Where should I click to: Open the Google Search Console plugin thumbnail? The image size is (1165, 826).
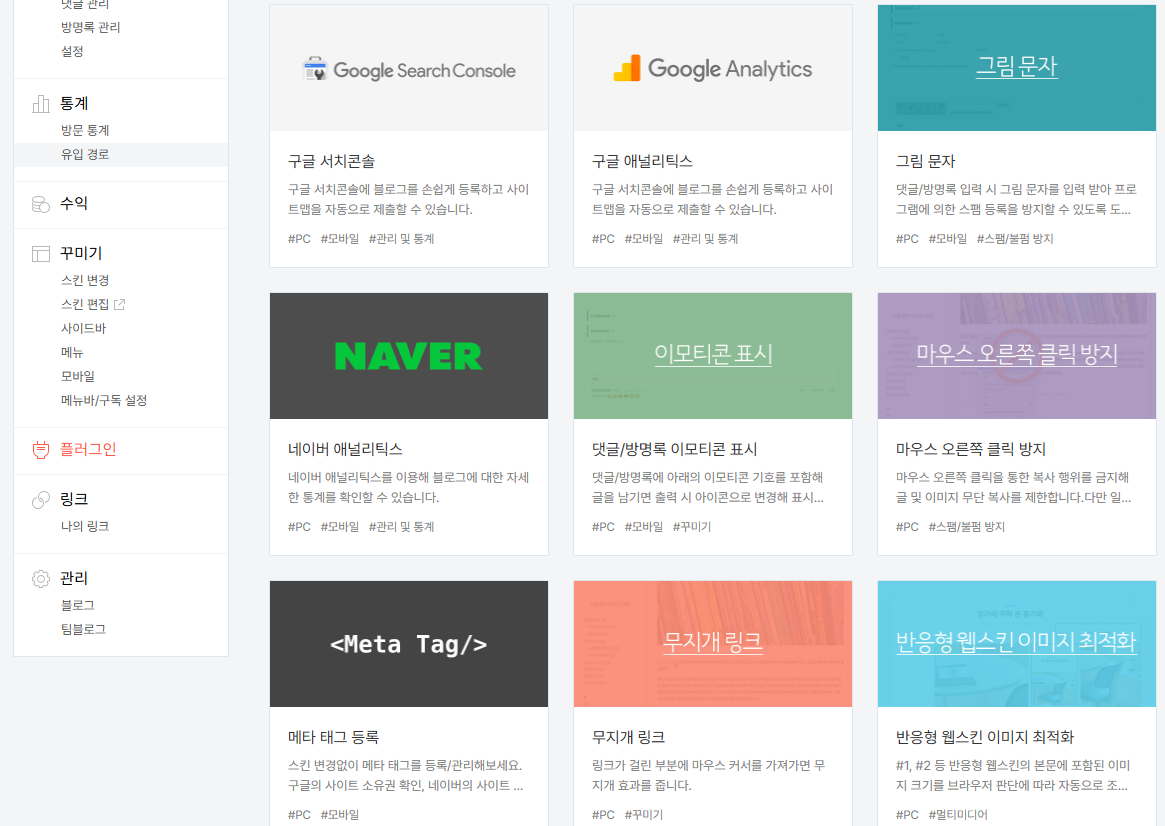click(409, 68)
